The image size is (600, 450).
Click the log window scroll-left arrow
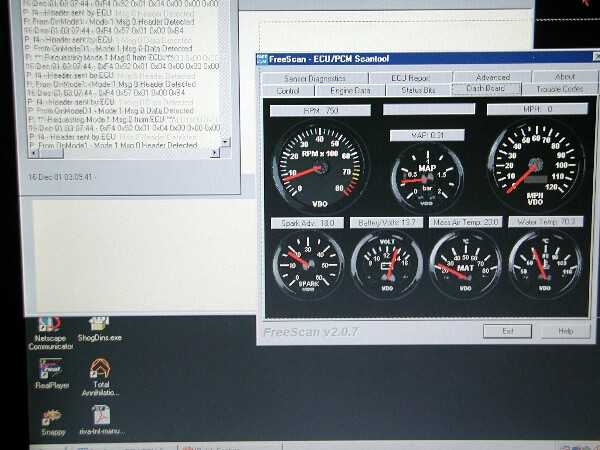pos(33,153)
